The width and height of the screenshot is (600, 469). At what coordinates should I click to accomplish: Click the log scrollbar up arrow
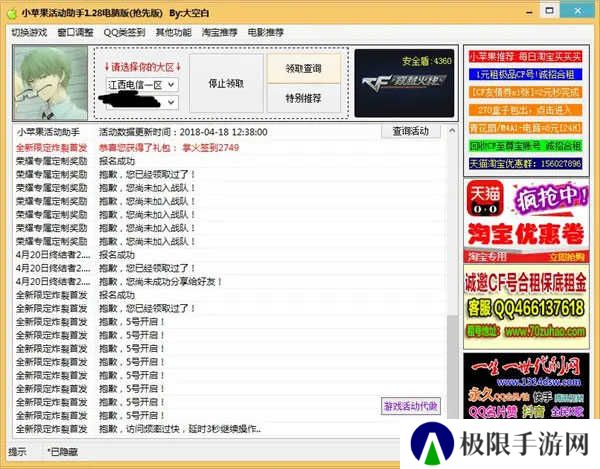pyautogui.click(x=452, y=130)
